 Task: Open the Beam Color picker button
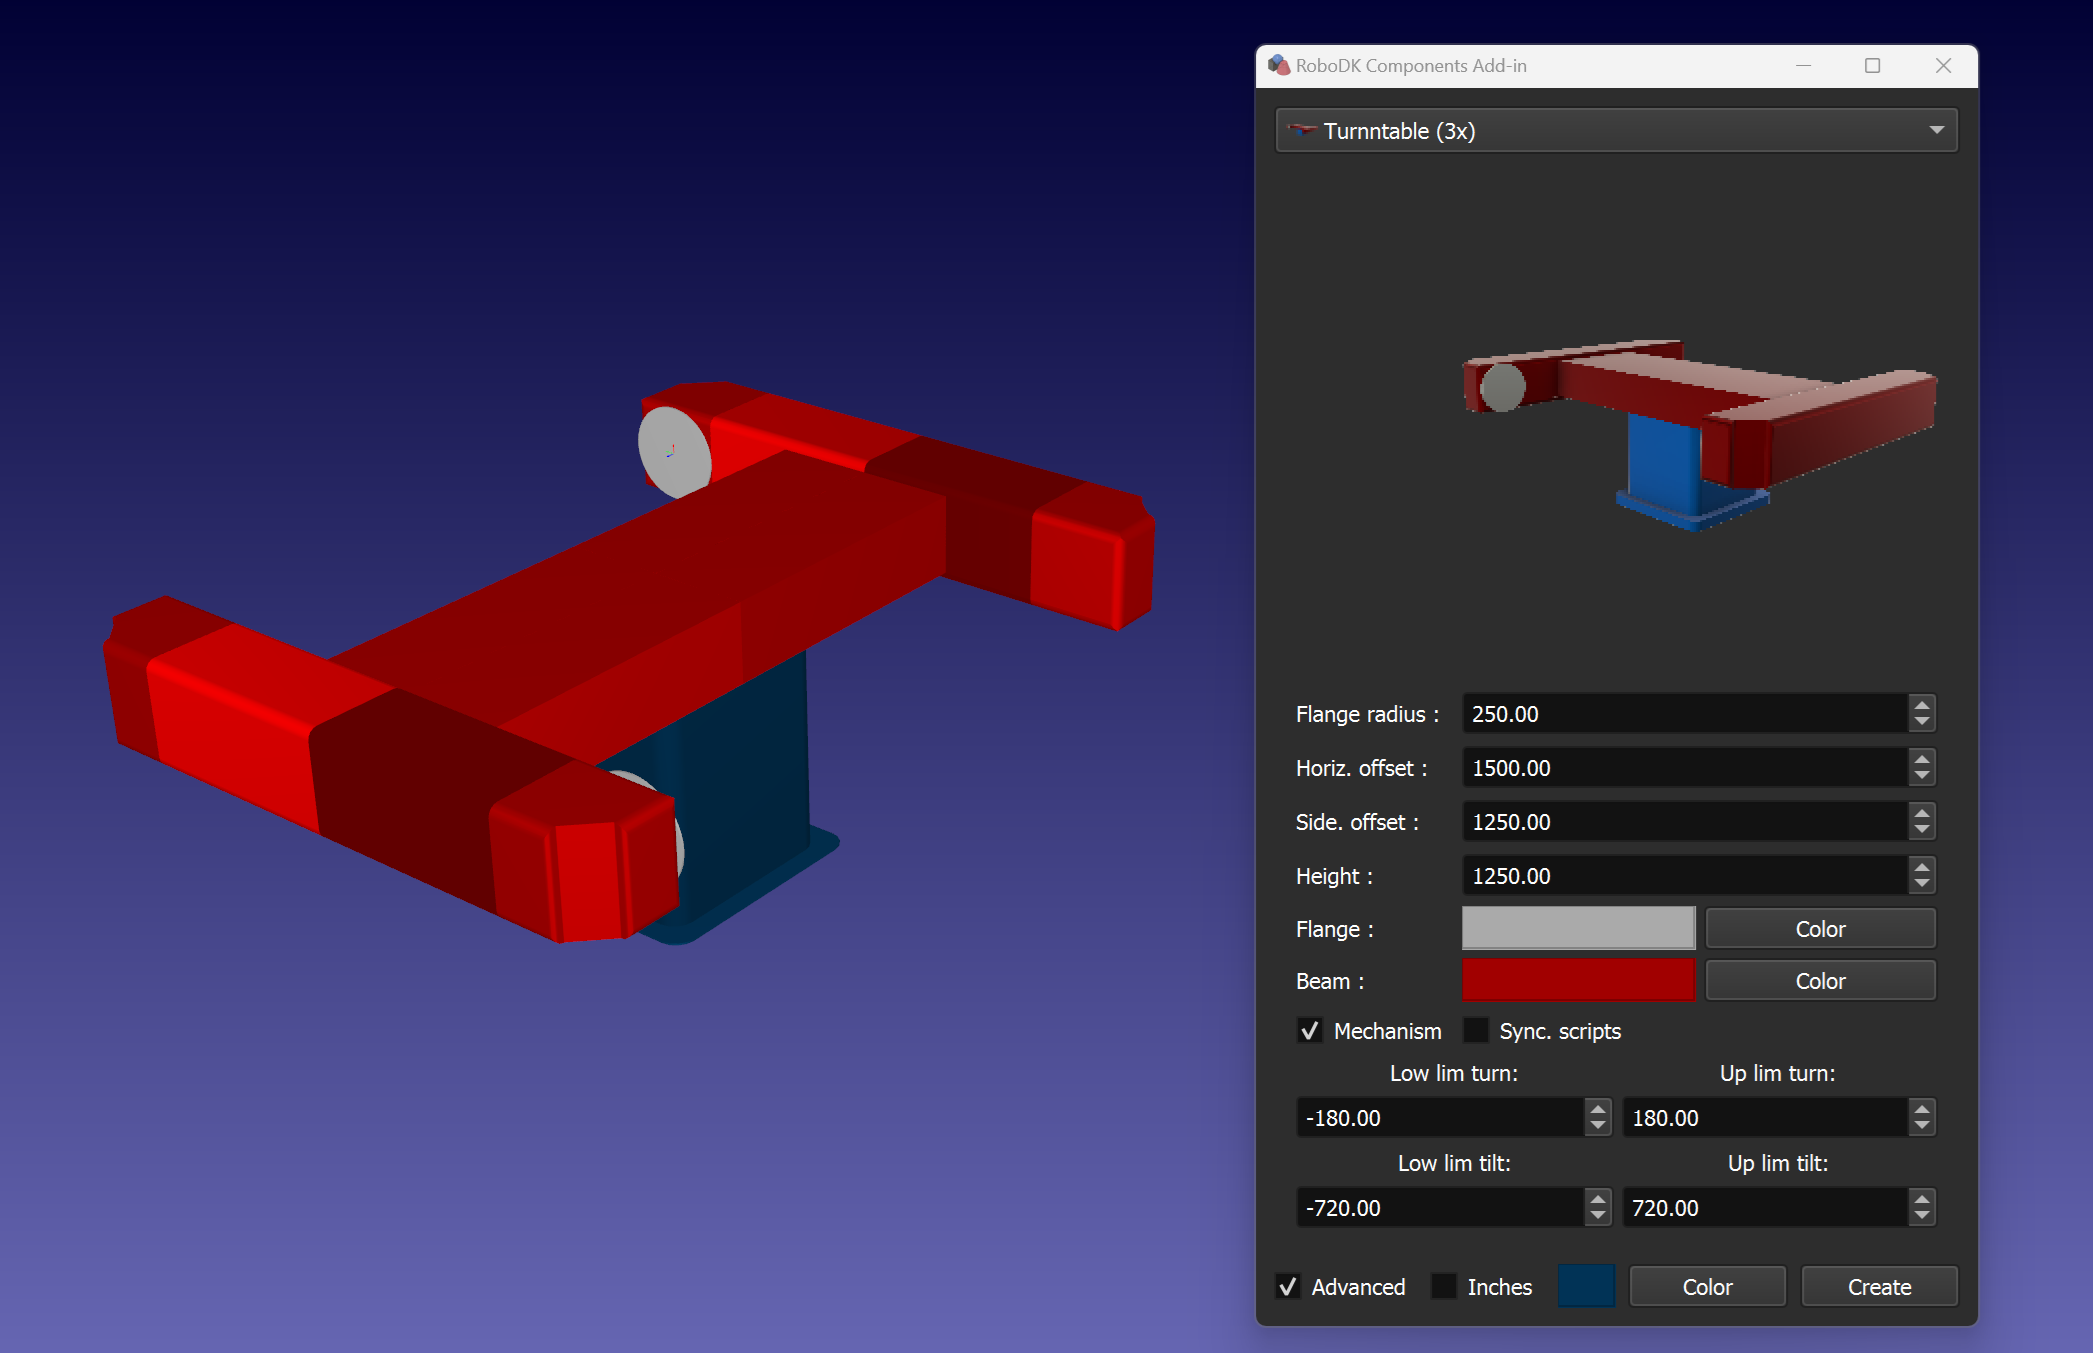point(1820,980)
